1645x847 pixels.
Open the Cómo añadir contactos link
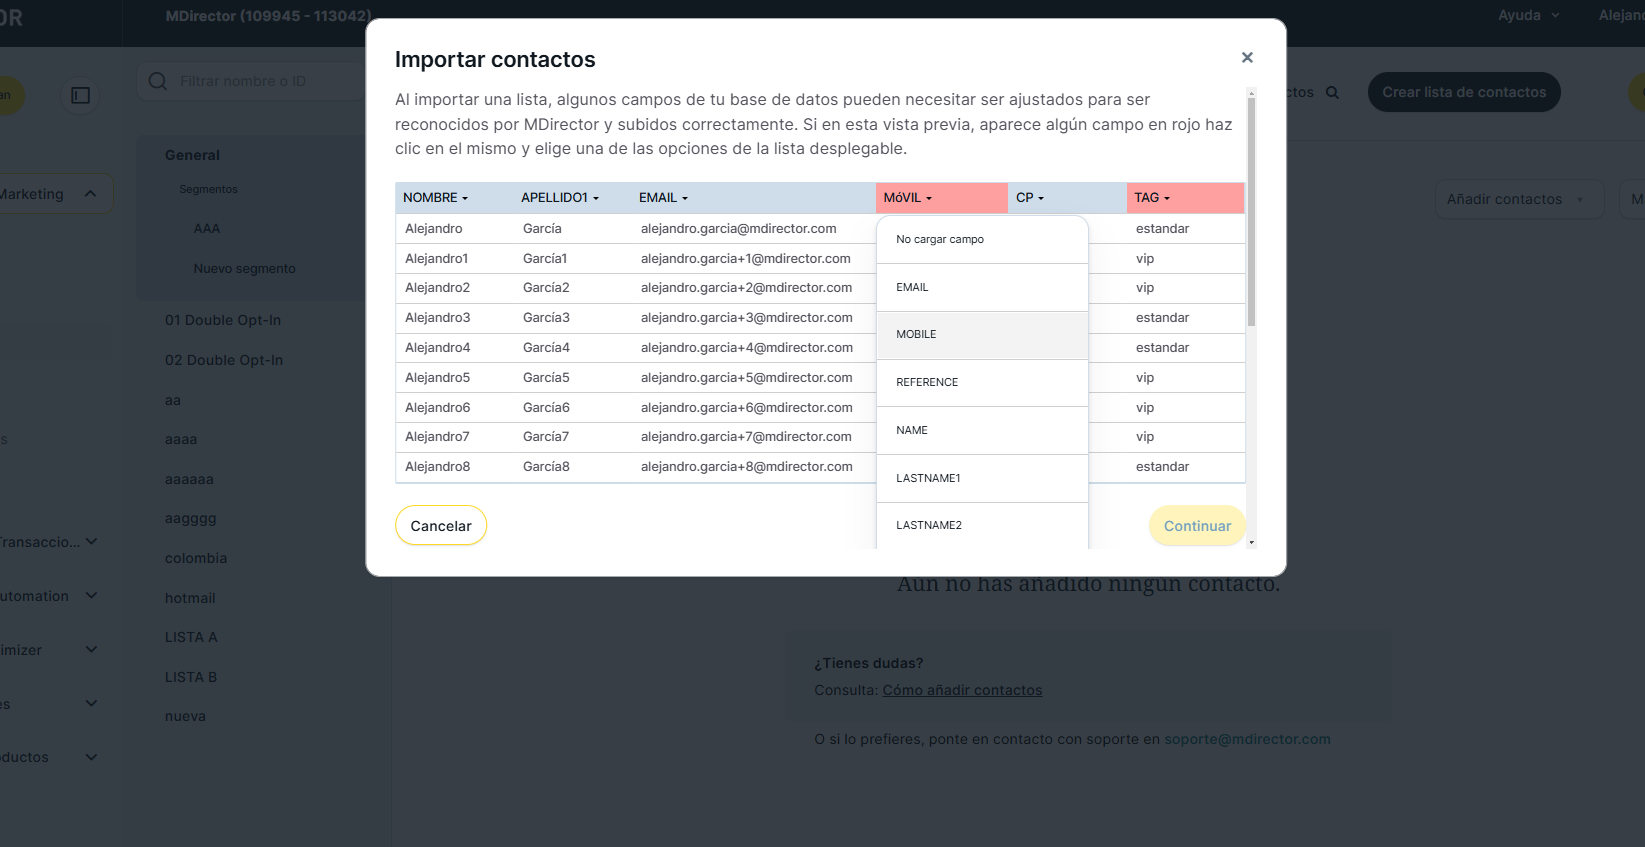(962, 690)
